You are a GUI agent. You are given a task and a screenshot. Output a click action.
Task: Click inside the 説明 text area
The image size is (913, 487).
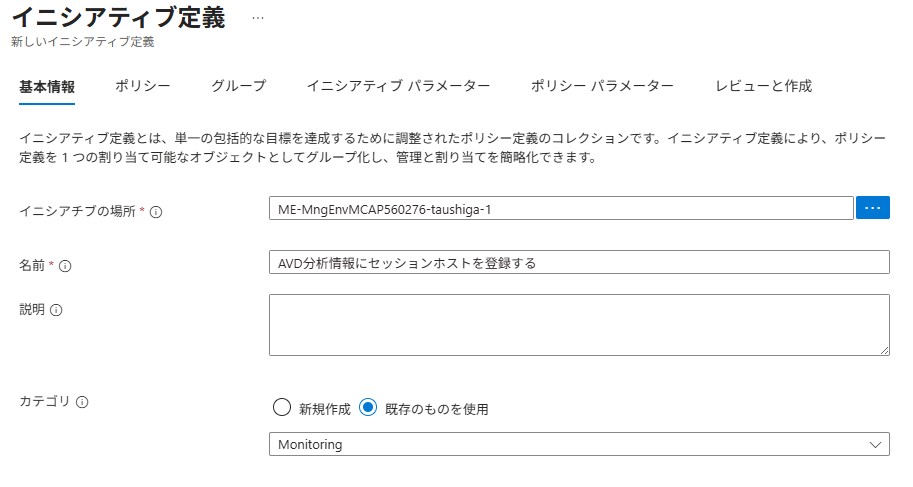point(578,324)
